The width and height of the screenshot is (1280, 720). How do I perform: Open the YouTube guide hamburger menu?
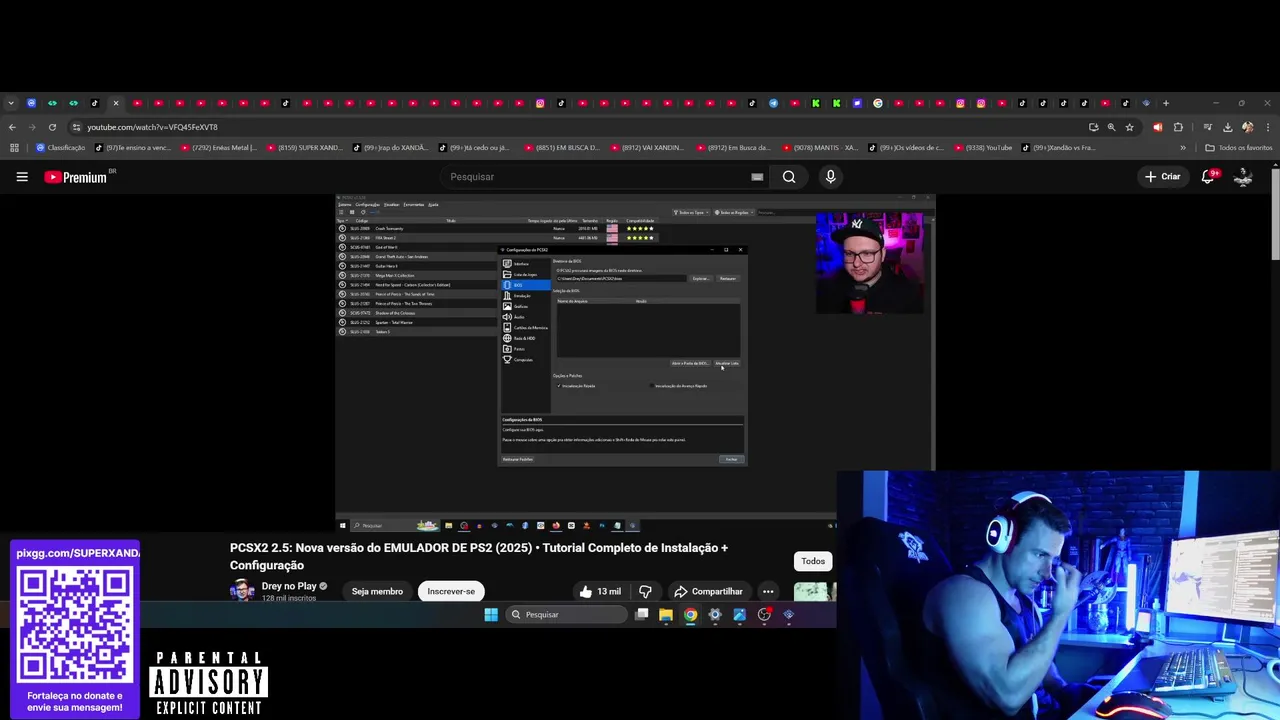22,177
